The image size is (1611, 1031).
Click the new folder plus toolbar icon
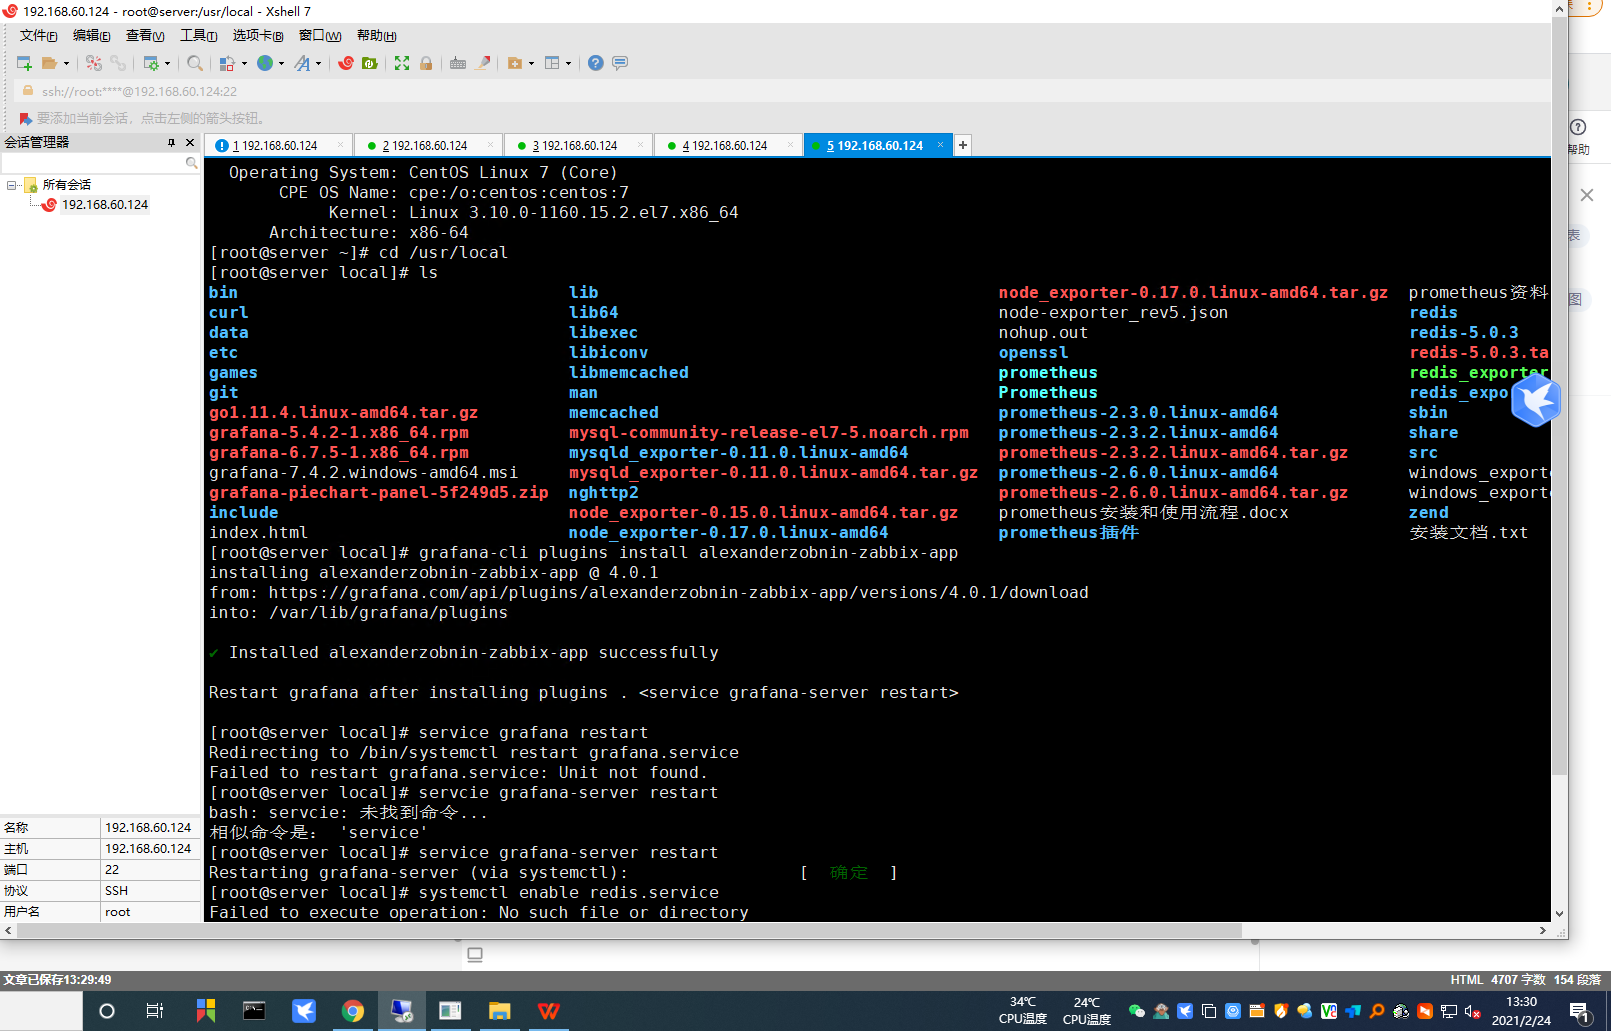(x=515, y=63)
